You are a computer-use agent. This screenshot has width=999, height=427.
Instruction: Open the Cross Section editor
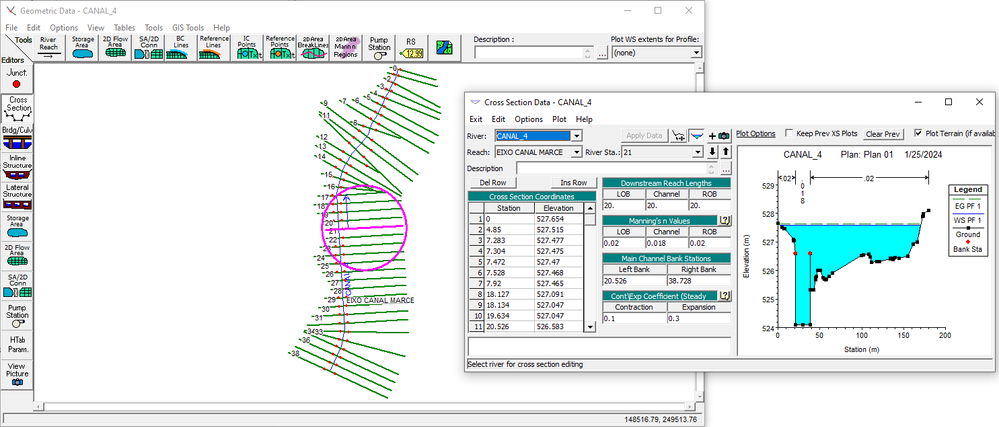(x=17, y=108)
